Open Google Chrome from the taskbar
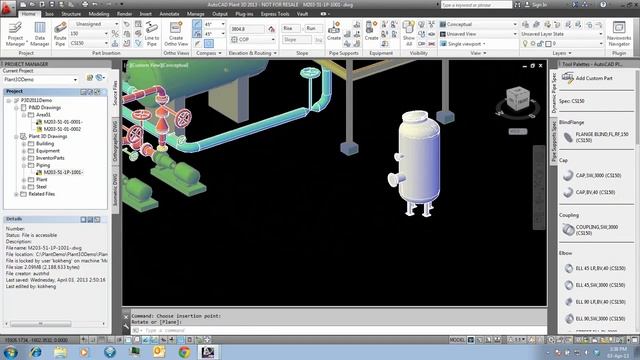This screenshot has width=640, height=360. click(184, 352)
